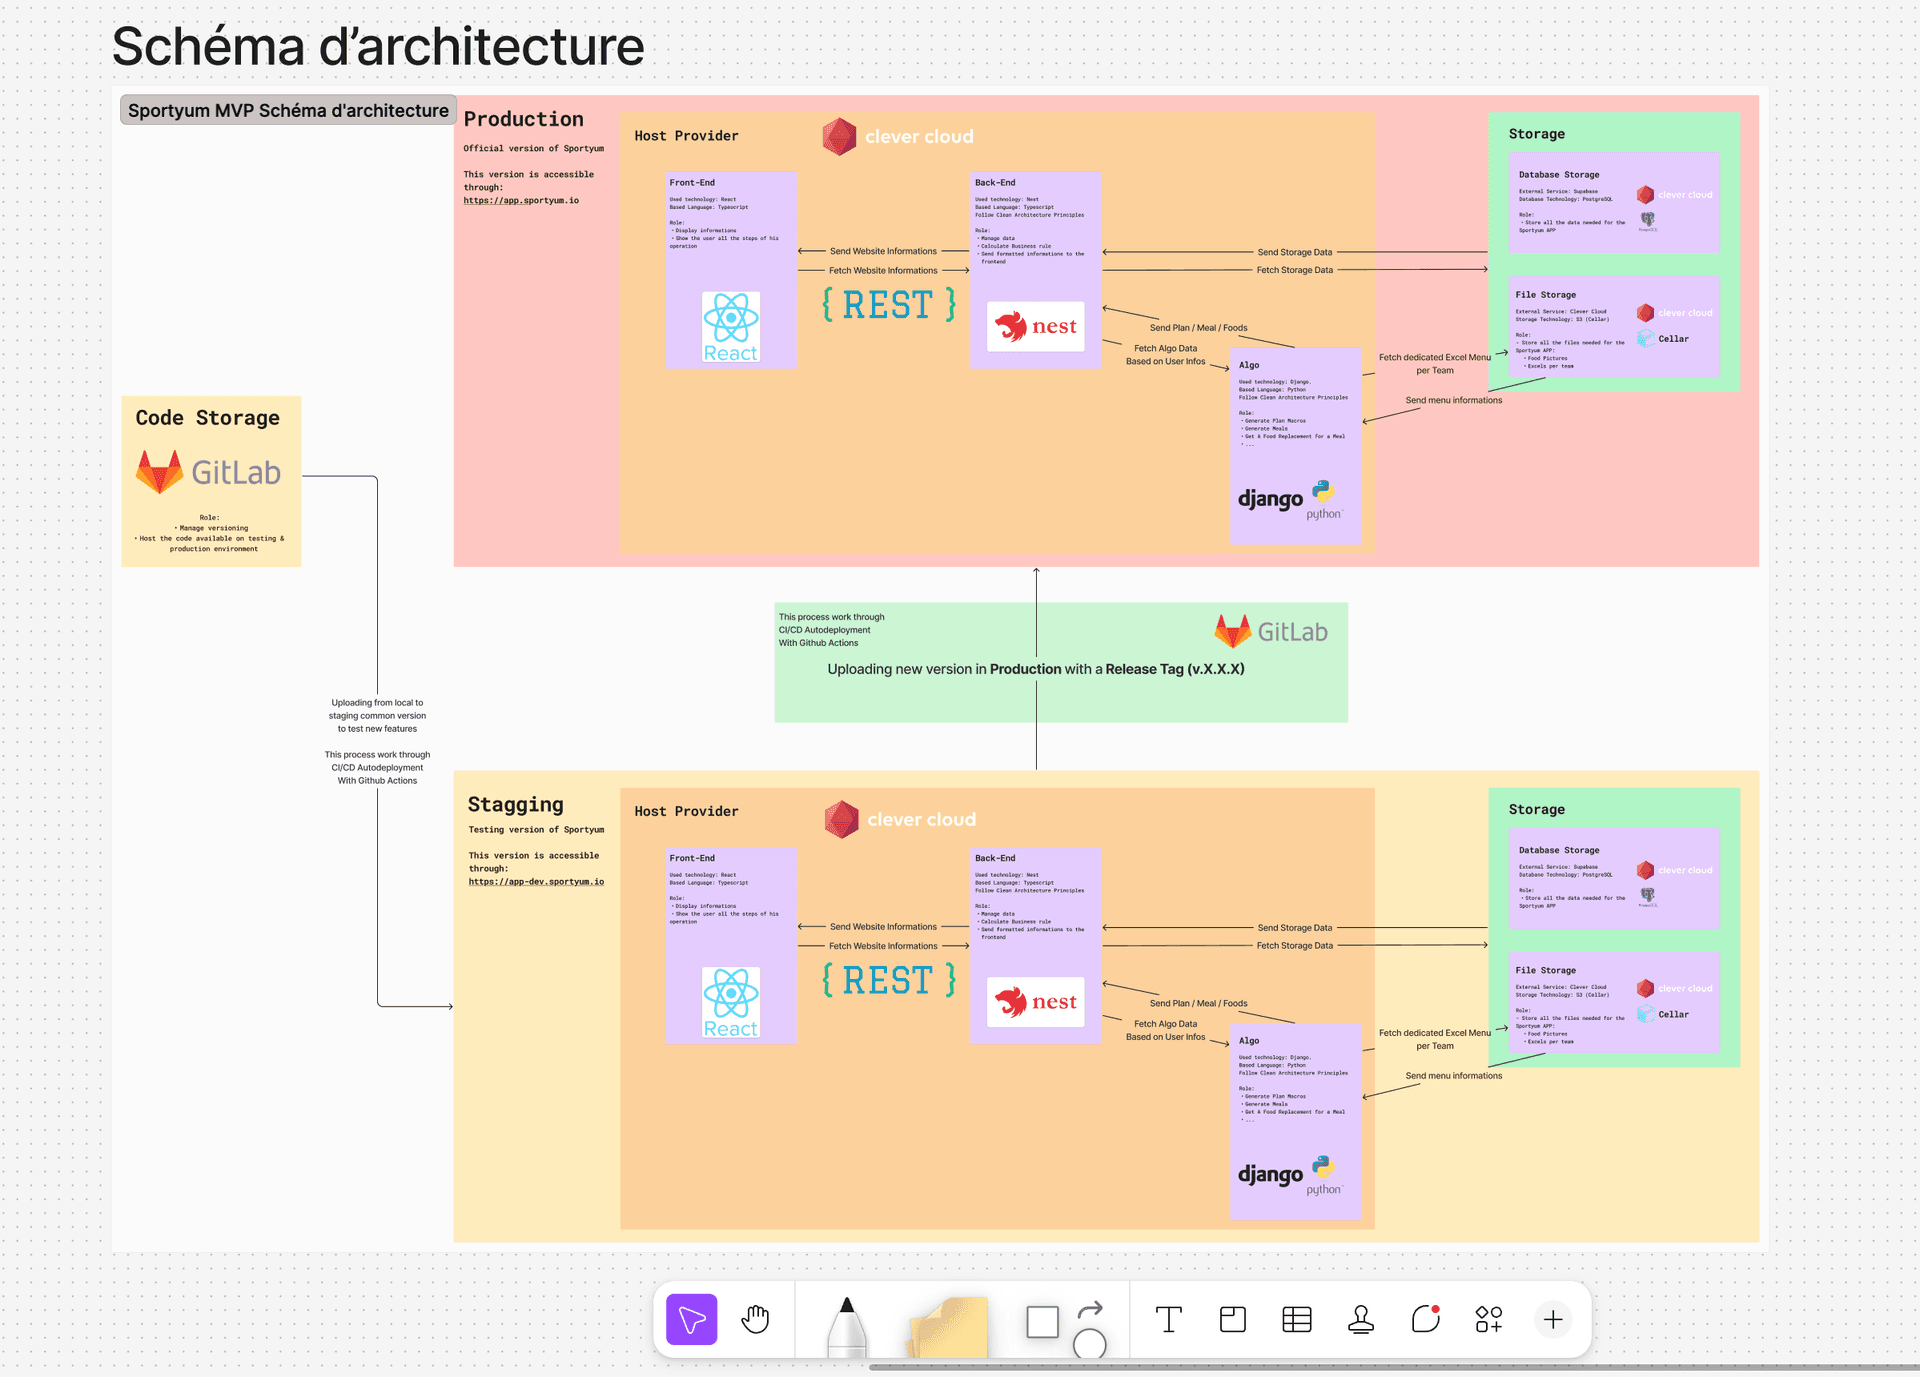Insert a table from toolbar
This screenshot has height=1377, width=1920.
point(1296,1319)
